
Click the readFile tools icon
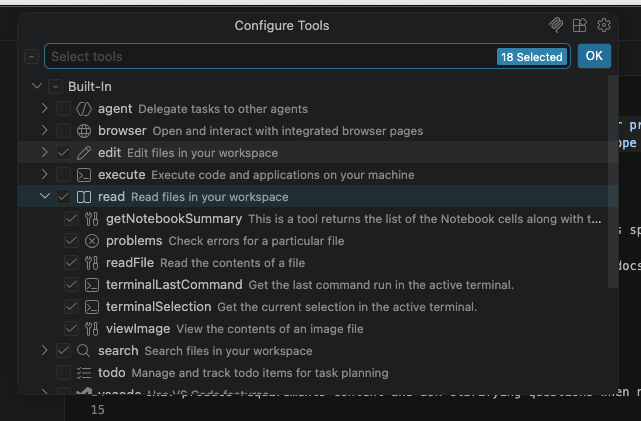pos(92,263)
